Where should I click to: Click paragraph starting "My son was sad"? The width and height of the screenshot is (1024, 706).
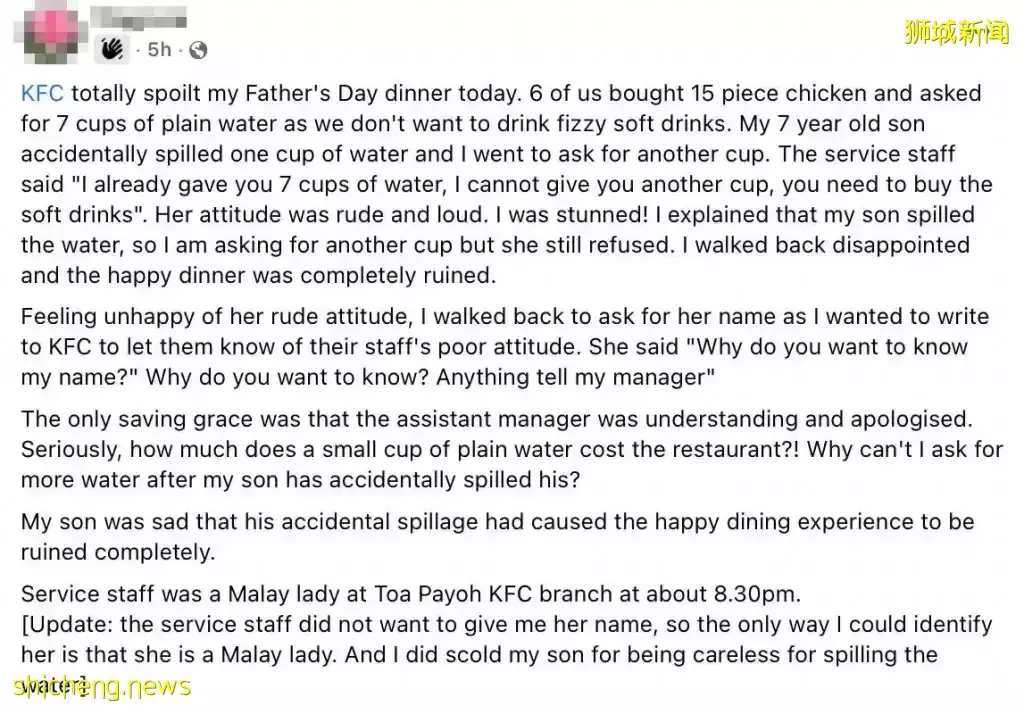498,537
